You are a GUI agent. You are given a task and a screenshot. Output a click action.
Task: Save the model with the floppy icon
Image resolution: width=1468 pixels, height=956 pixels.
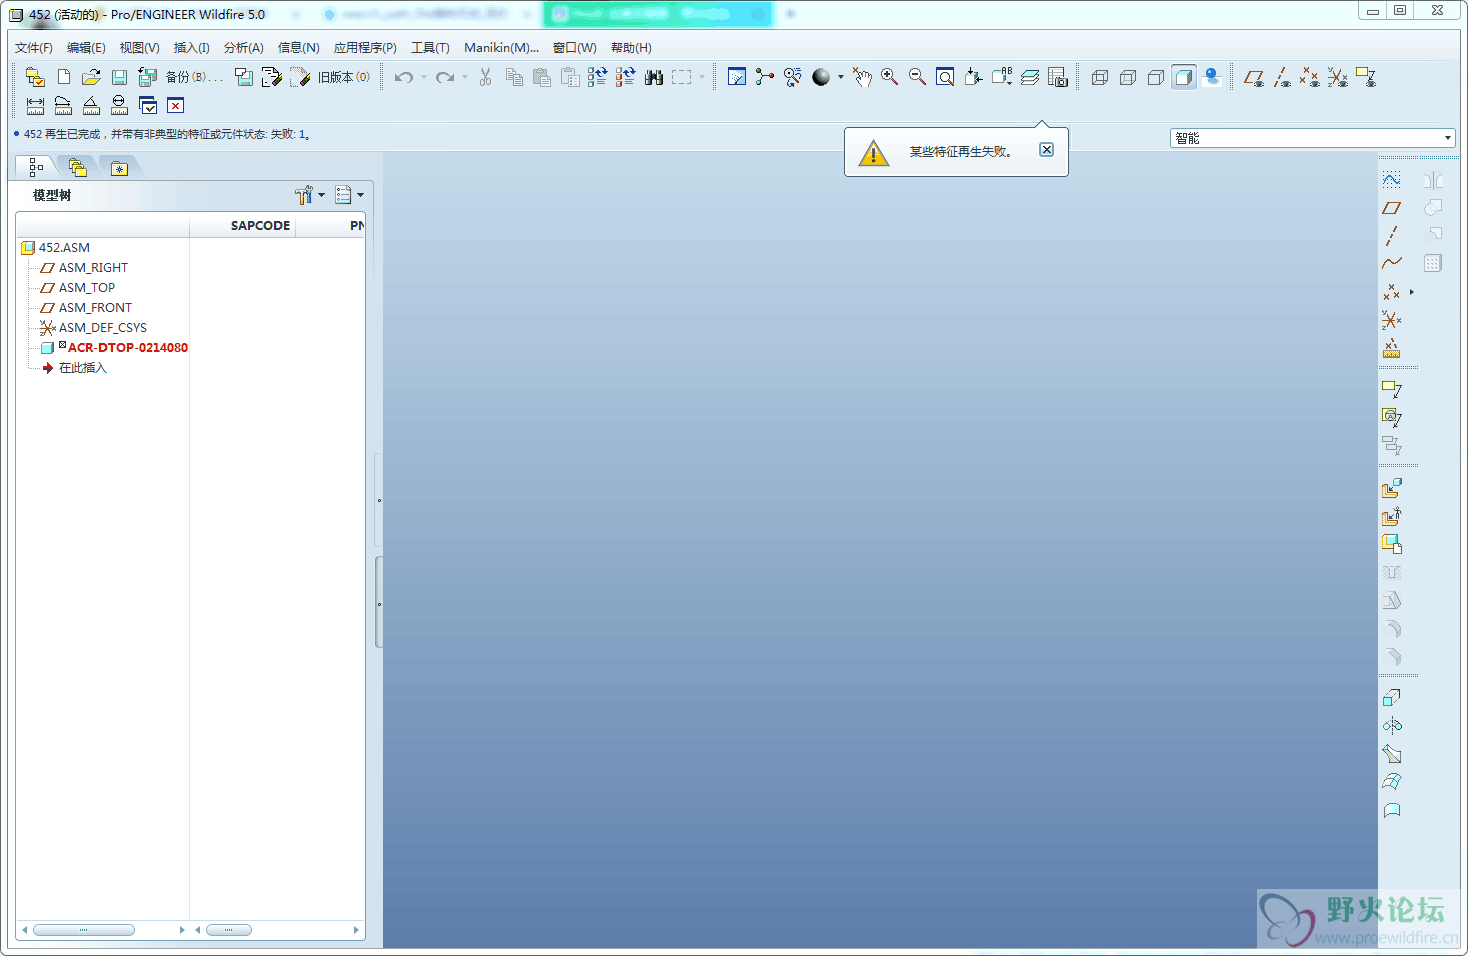tap(119, 77)
